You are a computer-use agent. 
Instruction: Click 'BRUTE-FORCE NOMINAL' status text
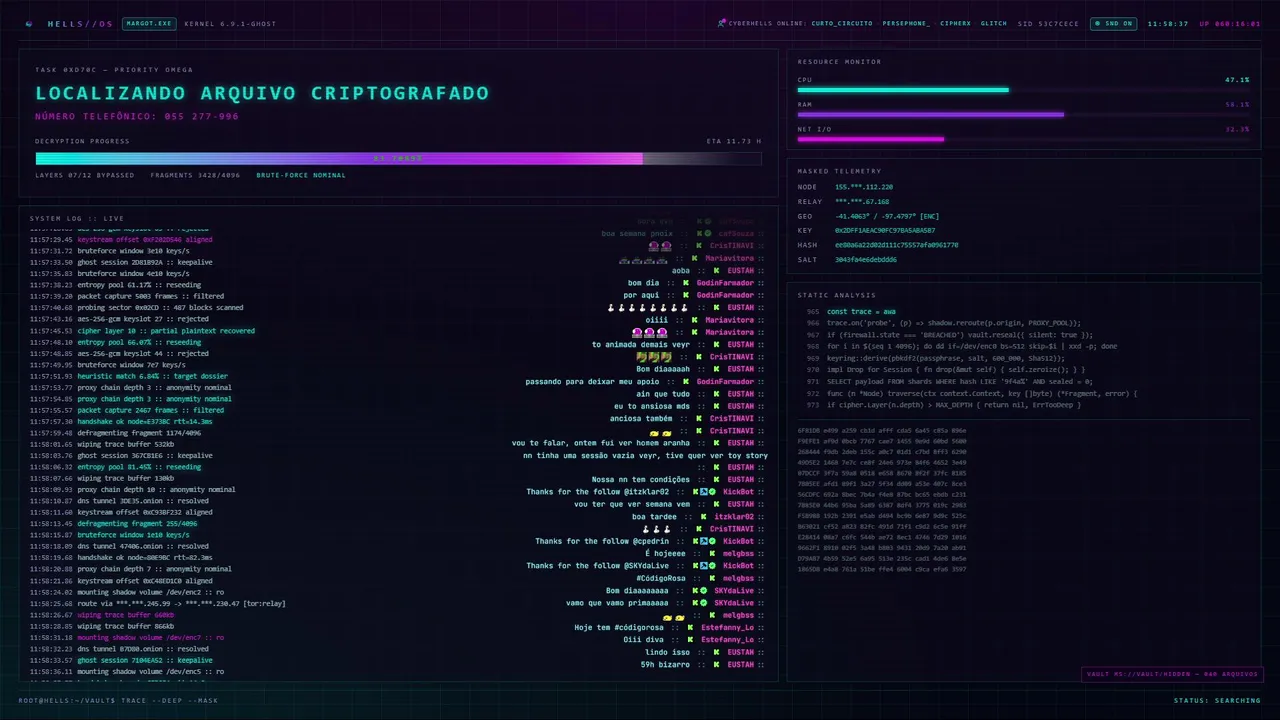tap(301, 175)
